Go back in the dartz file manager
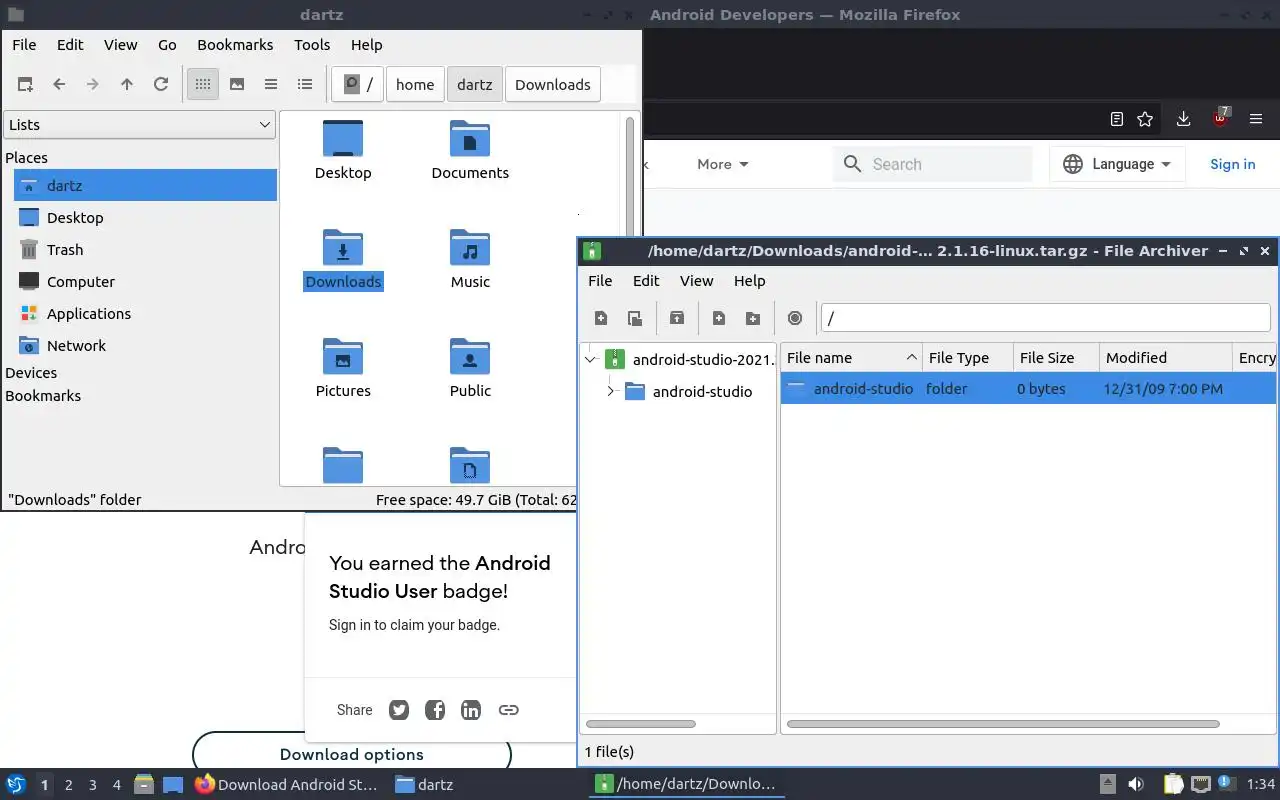 [x=59, y=85]
